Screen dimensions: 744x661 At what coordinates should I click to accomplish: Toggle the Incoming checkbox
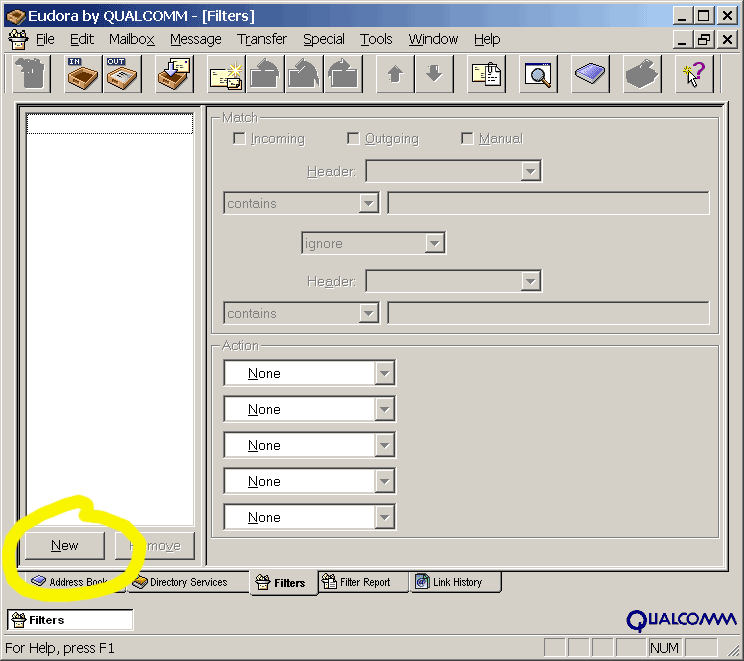[x=239, y=139]
